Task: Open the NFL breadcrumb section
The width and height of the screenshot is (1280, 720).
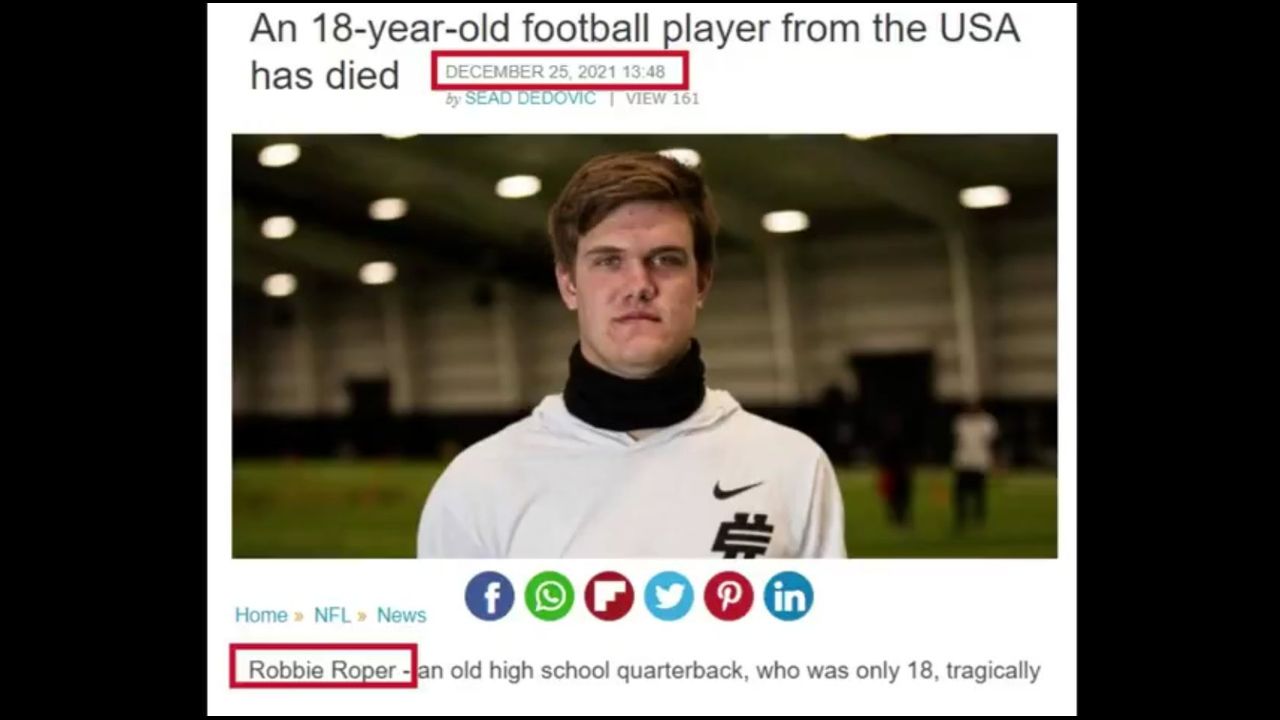Action: click(x=332, y=615)
